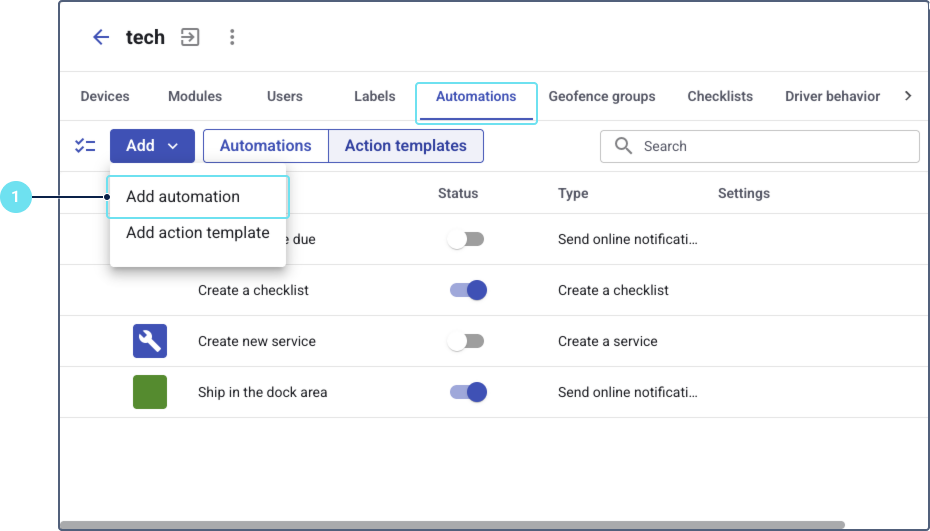Image resolution: width=930 pixels, height=531 pixels.
Task: Open the three-dot more options menu
Action: coord(232,37)
